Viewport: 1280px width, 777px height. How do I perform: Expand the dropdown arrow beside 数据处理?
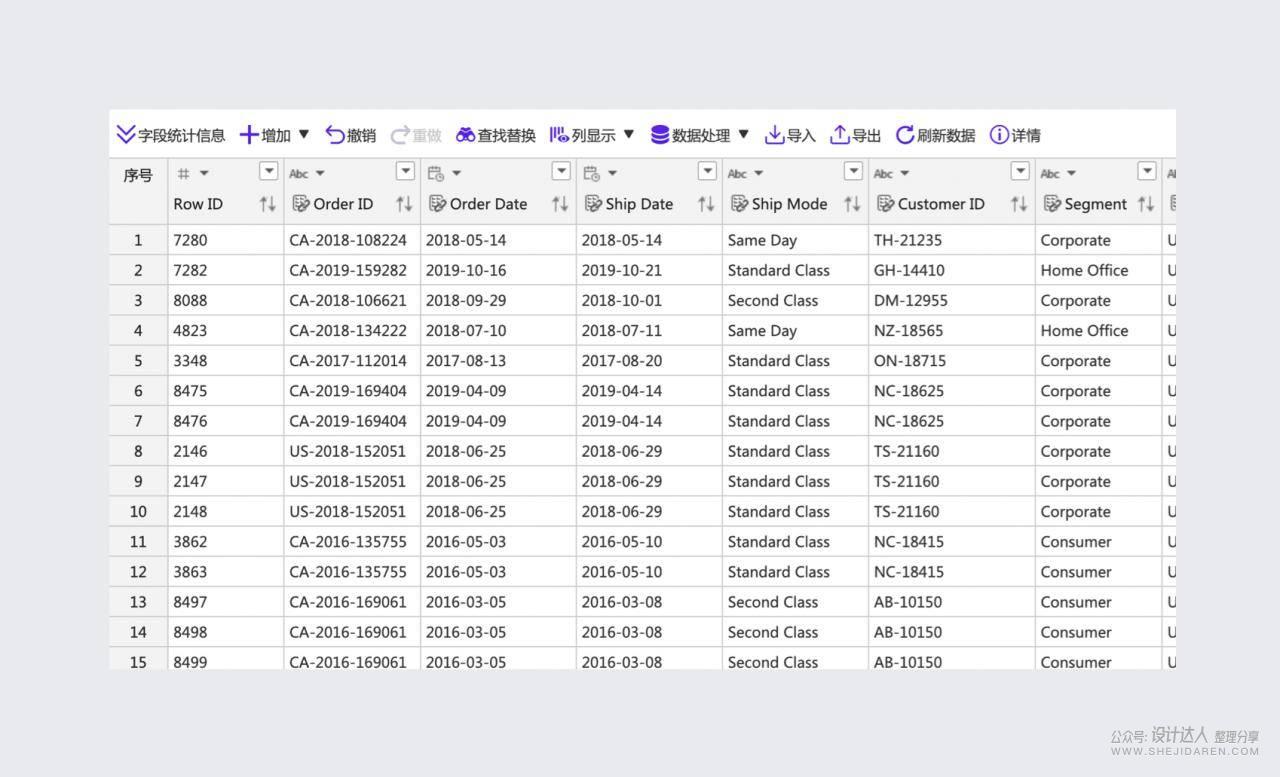(744, 134)
